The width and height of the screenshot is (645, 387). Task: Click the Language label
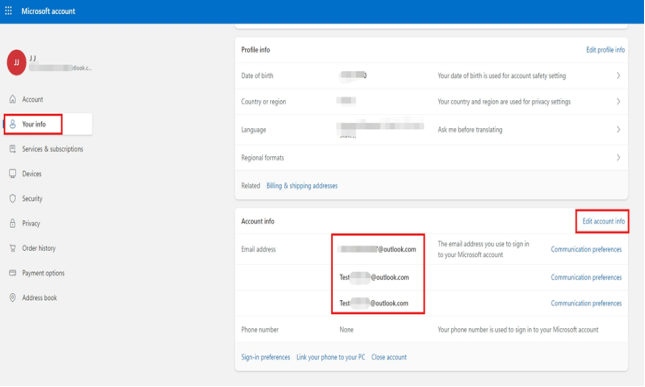click(x=253, y=130)
